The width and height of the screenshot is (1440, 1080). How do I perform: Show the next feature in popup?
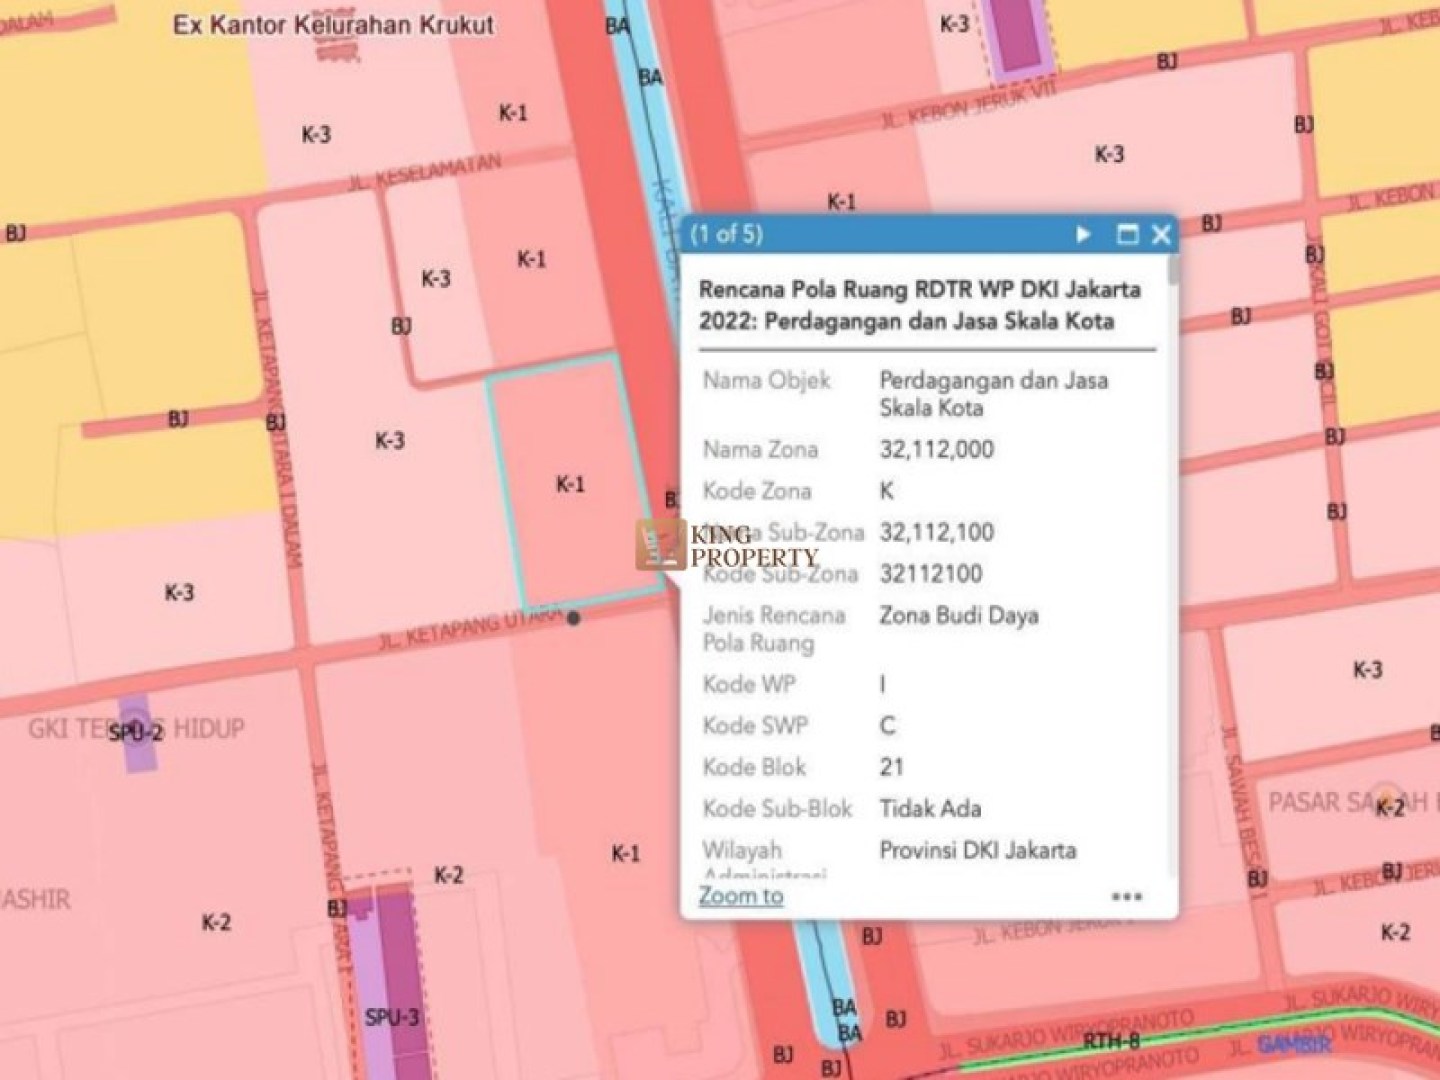[1083, 235]
